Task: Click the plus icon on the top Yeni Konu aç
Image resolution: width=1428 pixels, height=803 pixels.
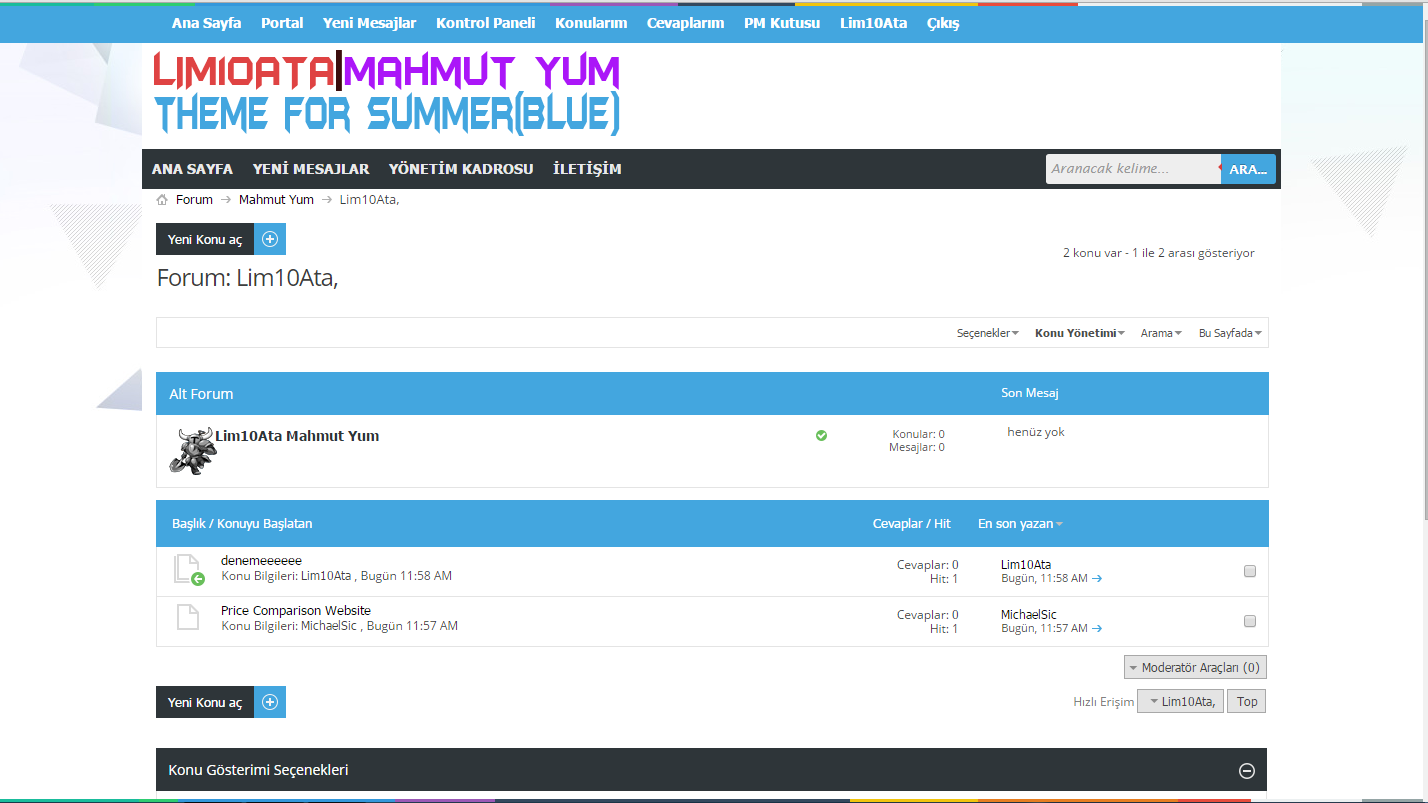Action: click(x=270, y=239)
